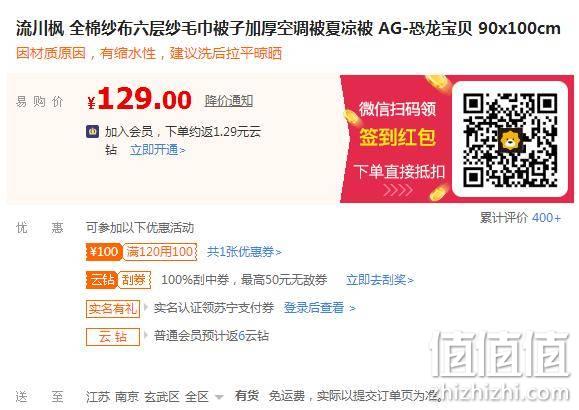Click the member crown icon beside 加入会员
Viewport: 579px width, 410px height.
(93, 131)
